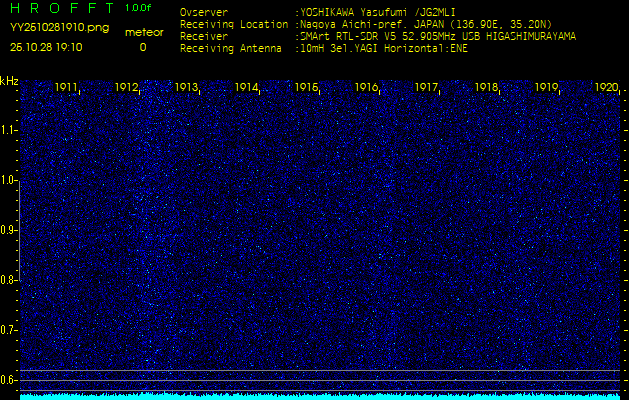
Task: Select the 1911 time marker
Action: (x=67, y=88)
